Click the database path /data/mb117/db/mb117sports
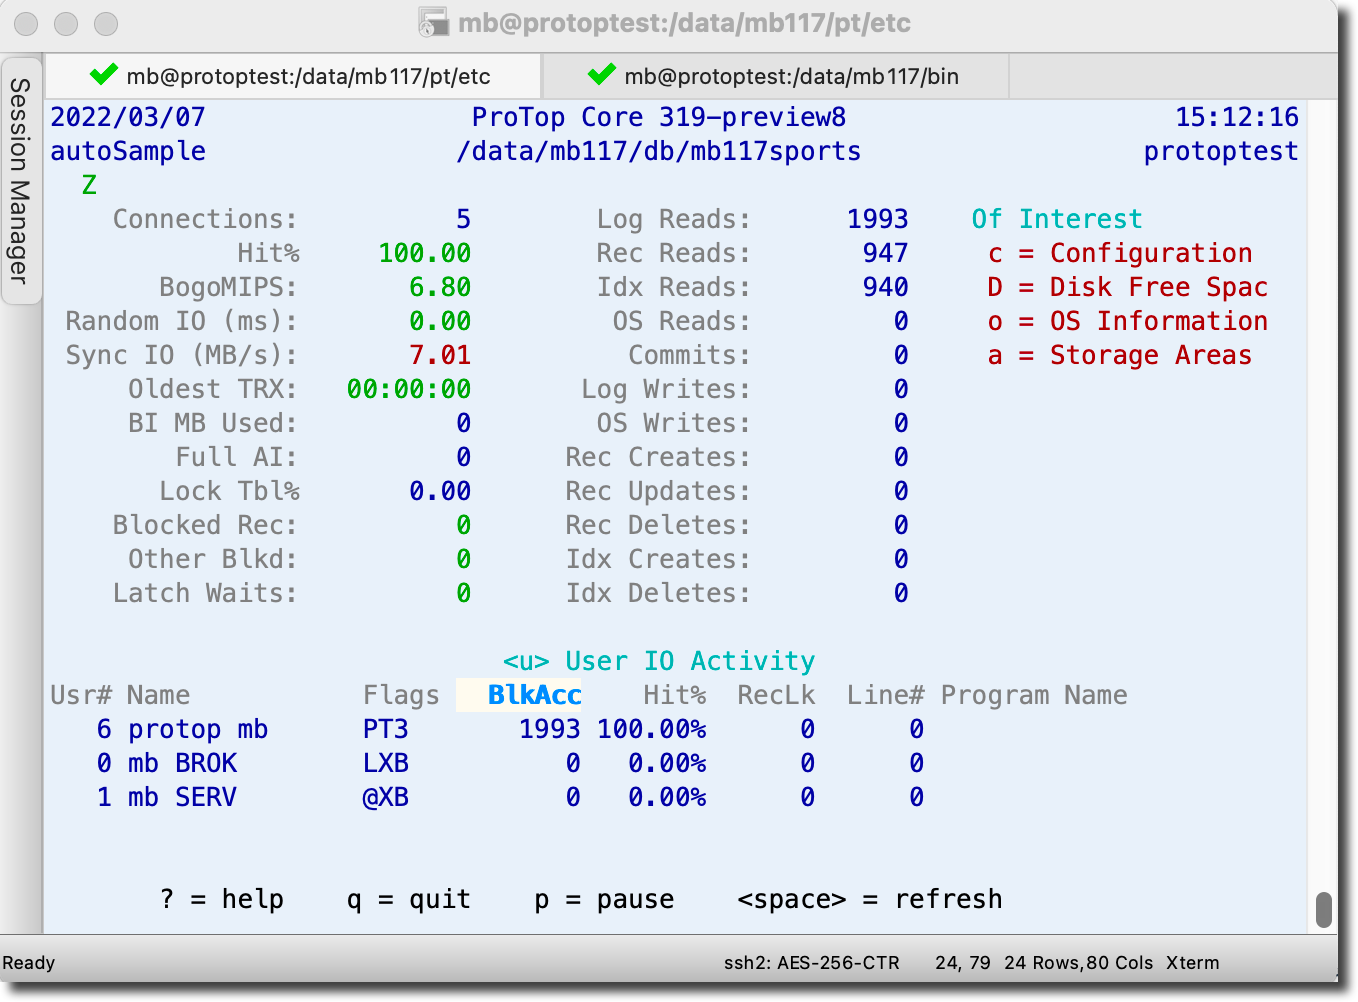 pyautogui.click(x=659, y=152)
